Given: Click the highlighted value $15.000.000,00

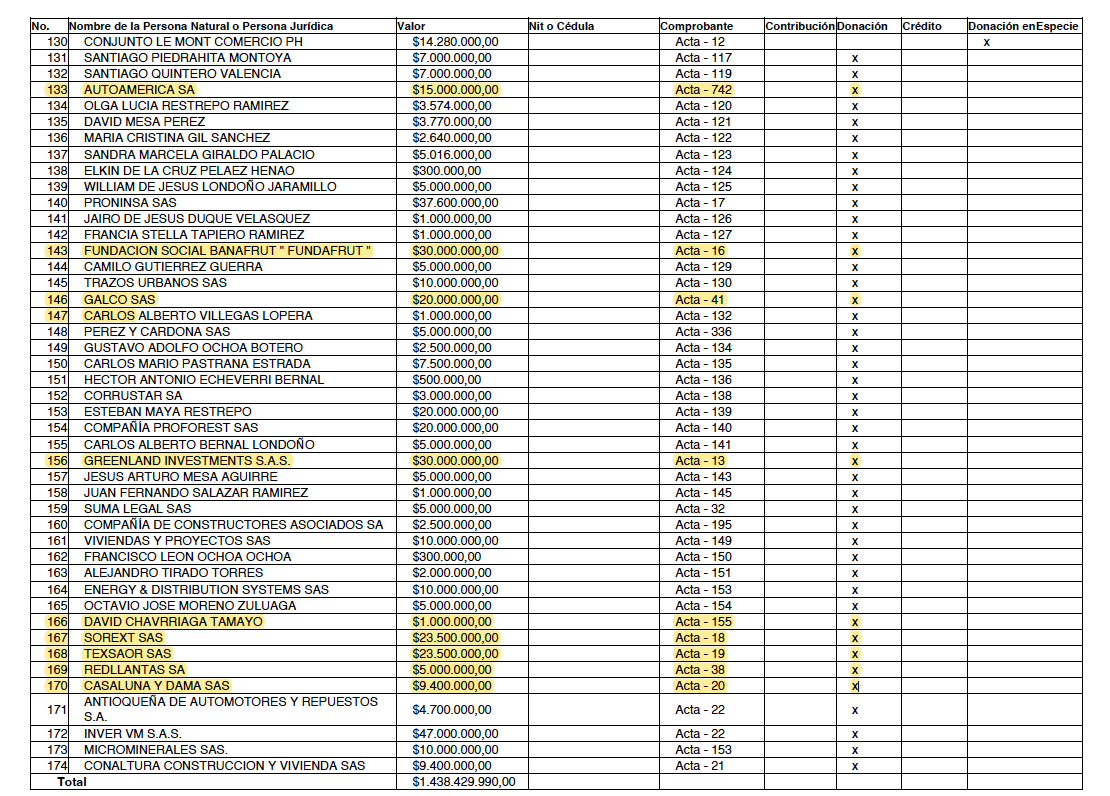Looking at the screenshot, I should (x=455, y=90).
